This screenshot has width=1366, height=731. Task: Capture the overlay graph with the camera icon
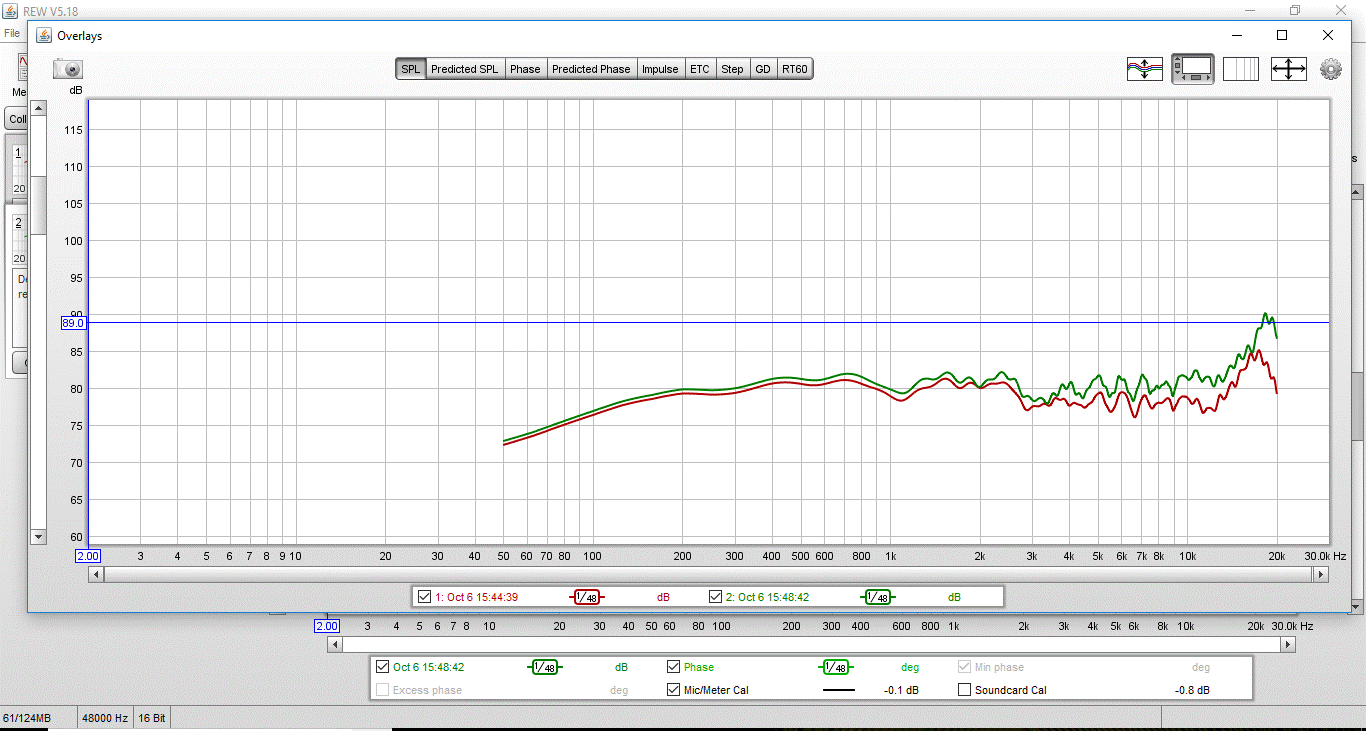coord(68,69)
